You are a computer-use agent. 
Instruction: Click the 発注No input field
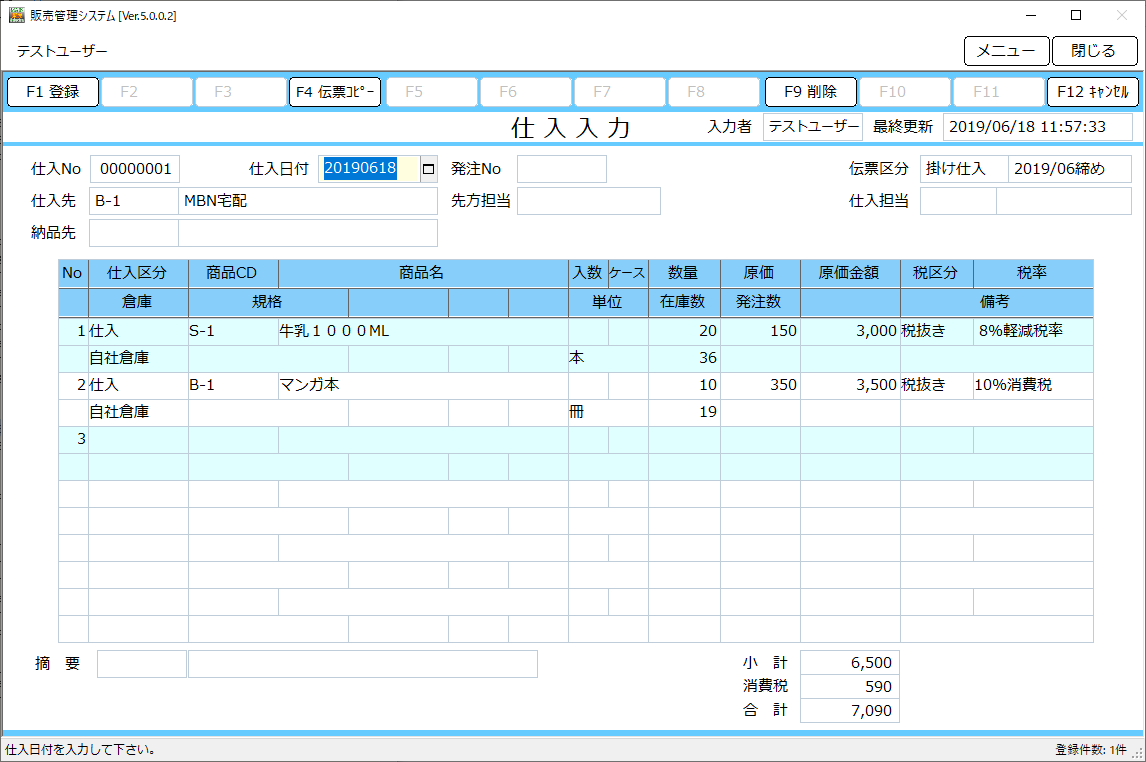click(562, 169)
